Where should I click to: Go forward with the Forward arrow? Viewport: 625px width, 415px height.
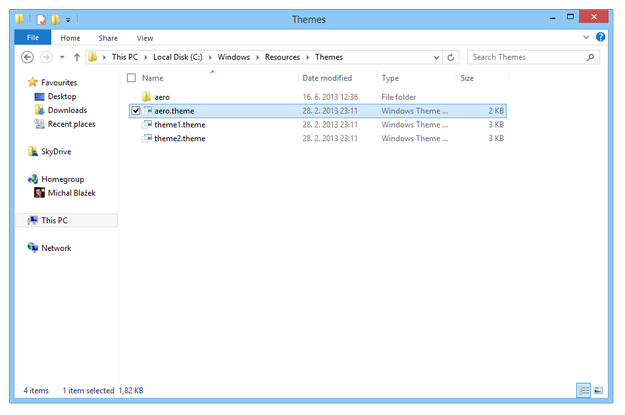(46, 57)
